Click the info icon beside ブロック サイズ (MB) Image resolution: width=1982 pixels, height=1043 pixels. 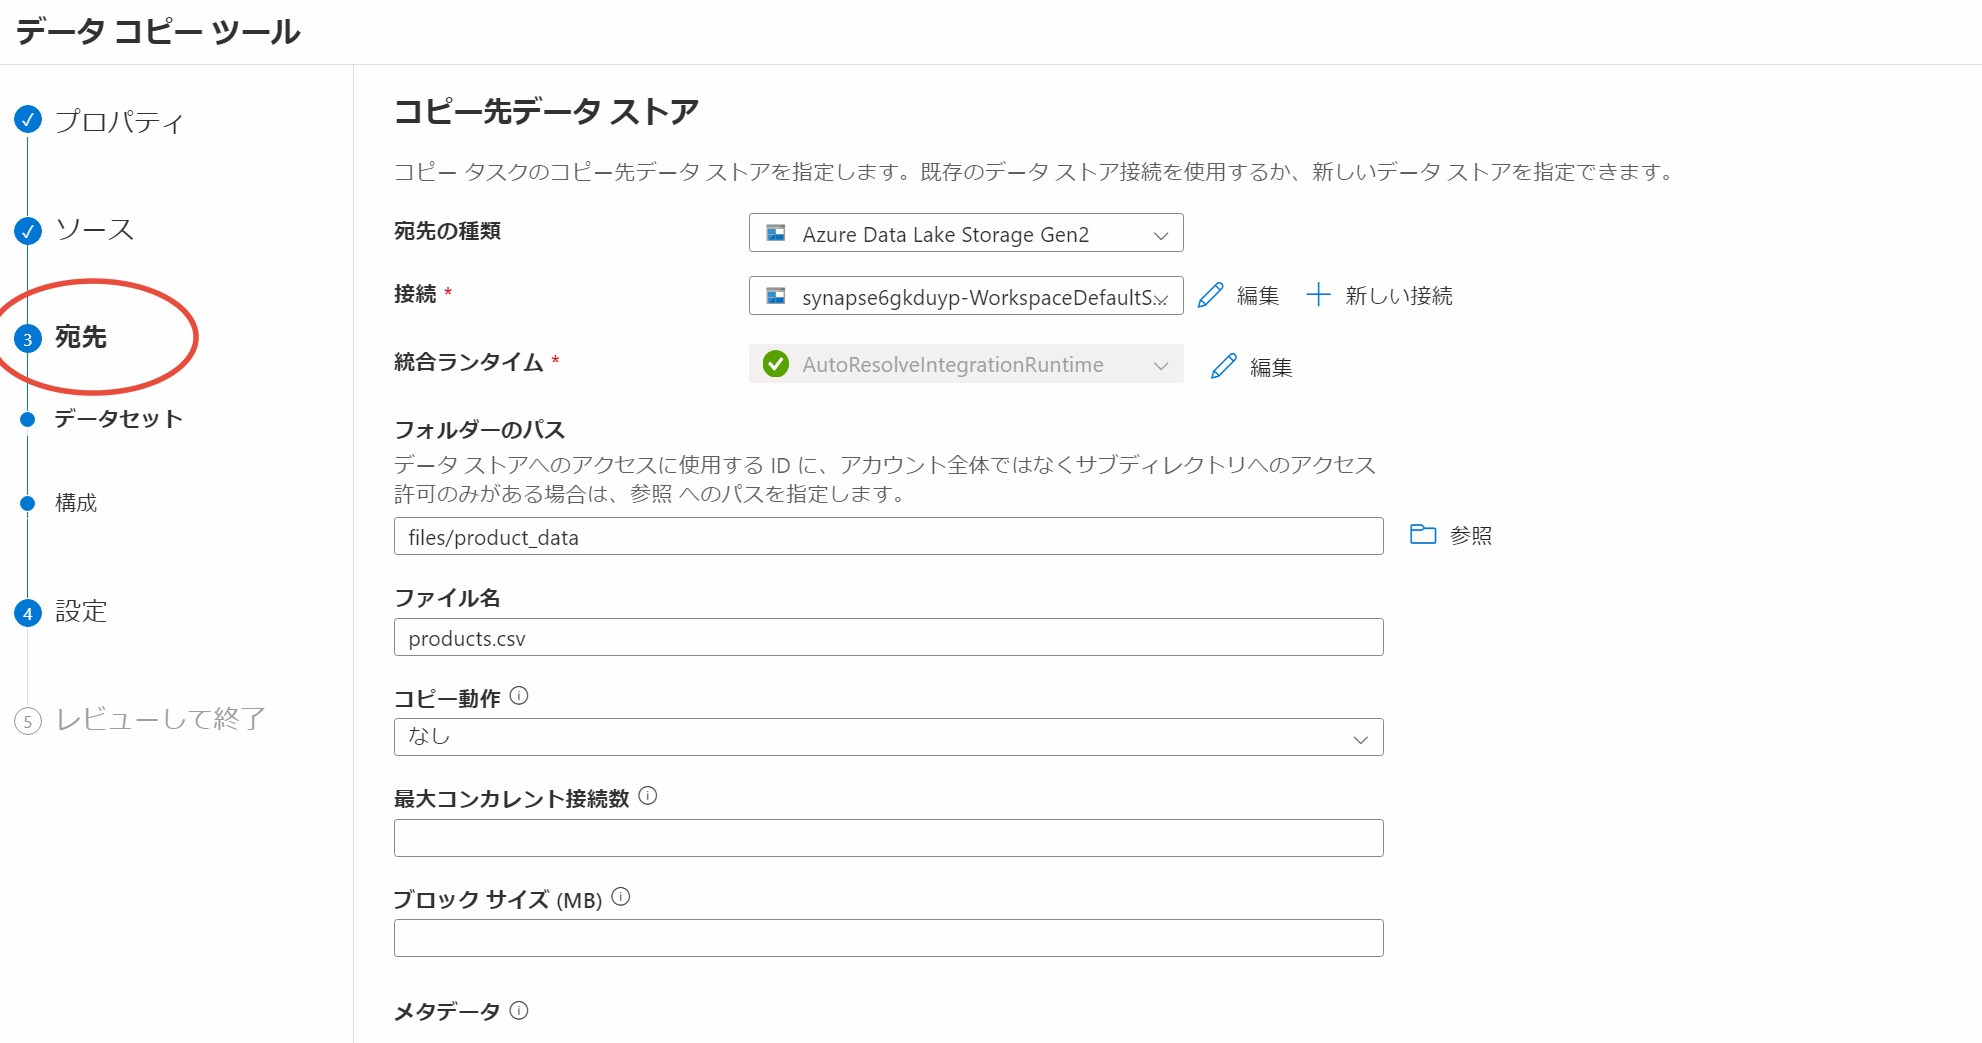(x=621, y=898)
